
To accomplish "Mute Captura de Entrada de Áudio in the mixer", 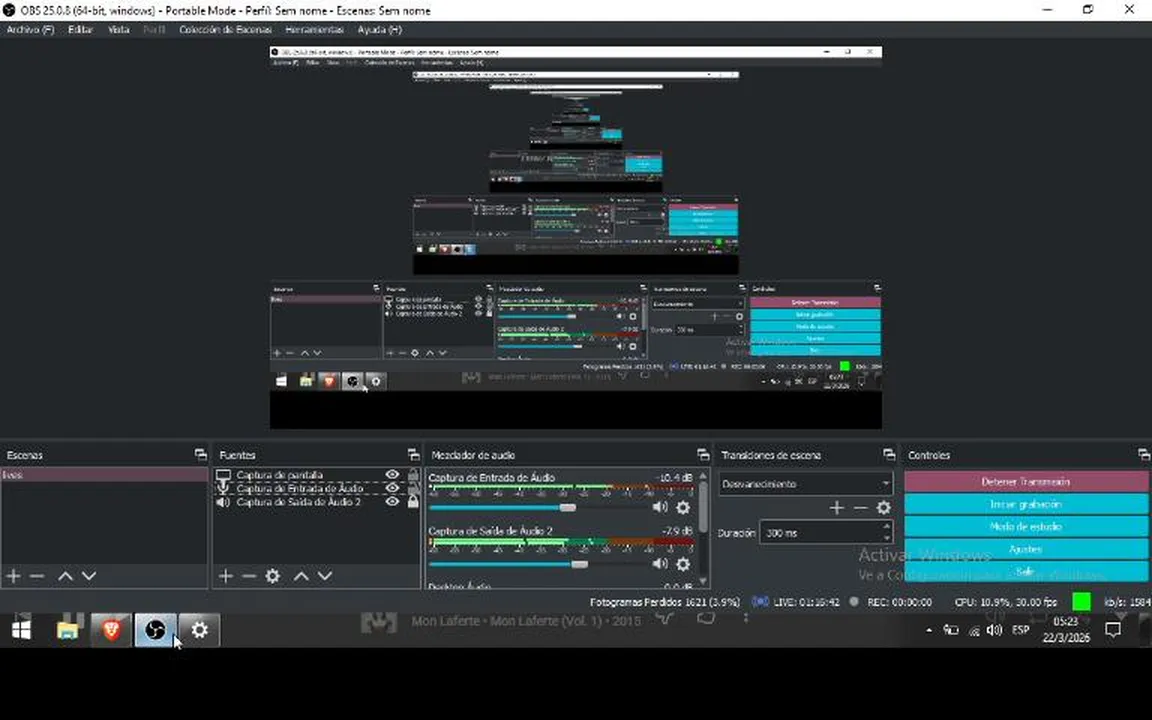I will (x=660, y=507).
